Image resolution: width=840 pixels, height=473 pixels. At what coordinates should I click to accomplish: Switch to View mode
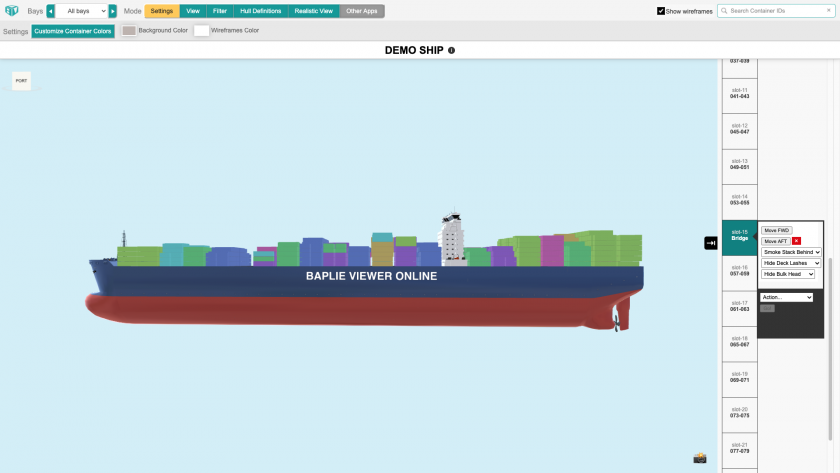pyautogui.click(x=193, y=11)
